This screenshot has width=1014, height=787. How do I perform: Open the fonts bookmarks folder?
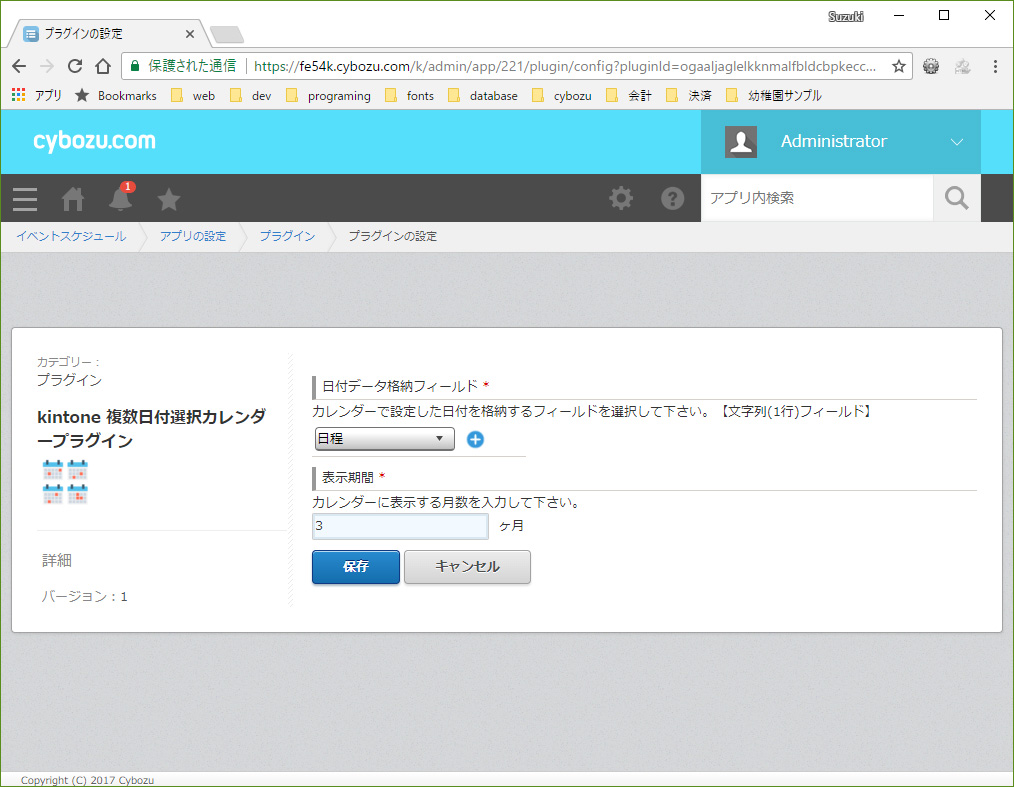(409, 96)
